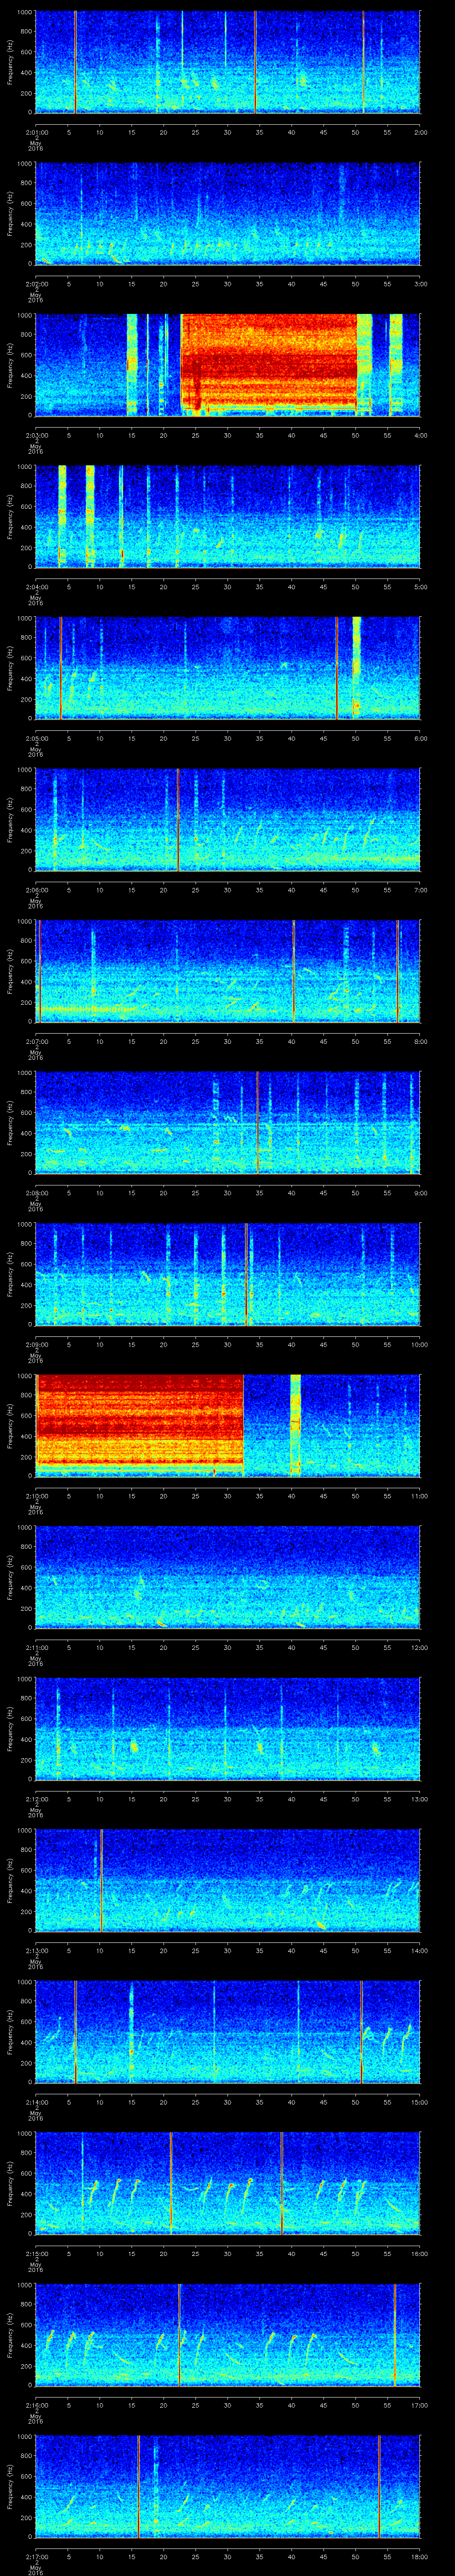Click the 2:14:00 start time label
The width and height of the screenshot is (455, 2576).
tap(36, 2102)
